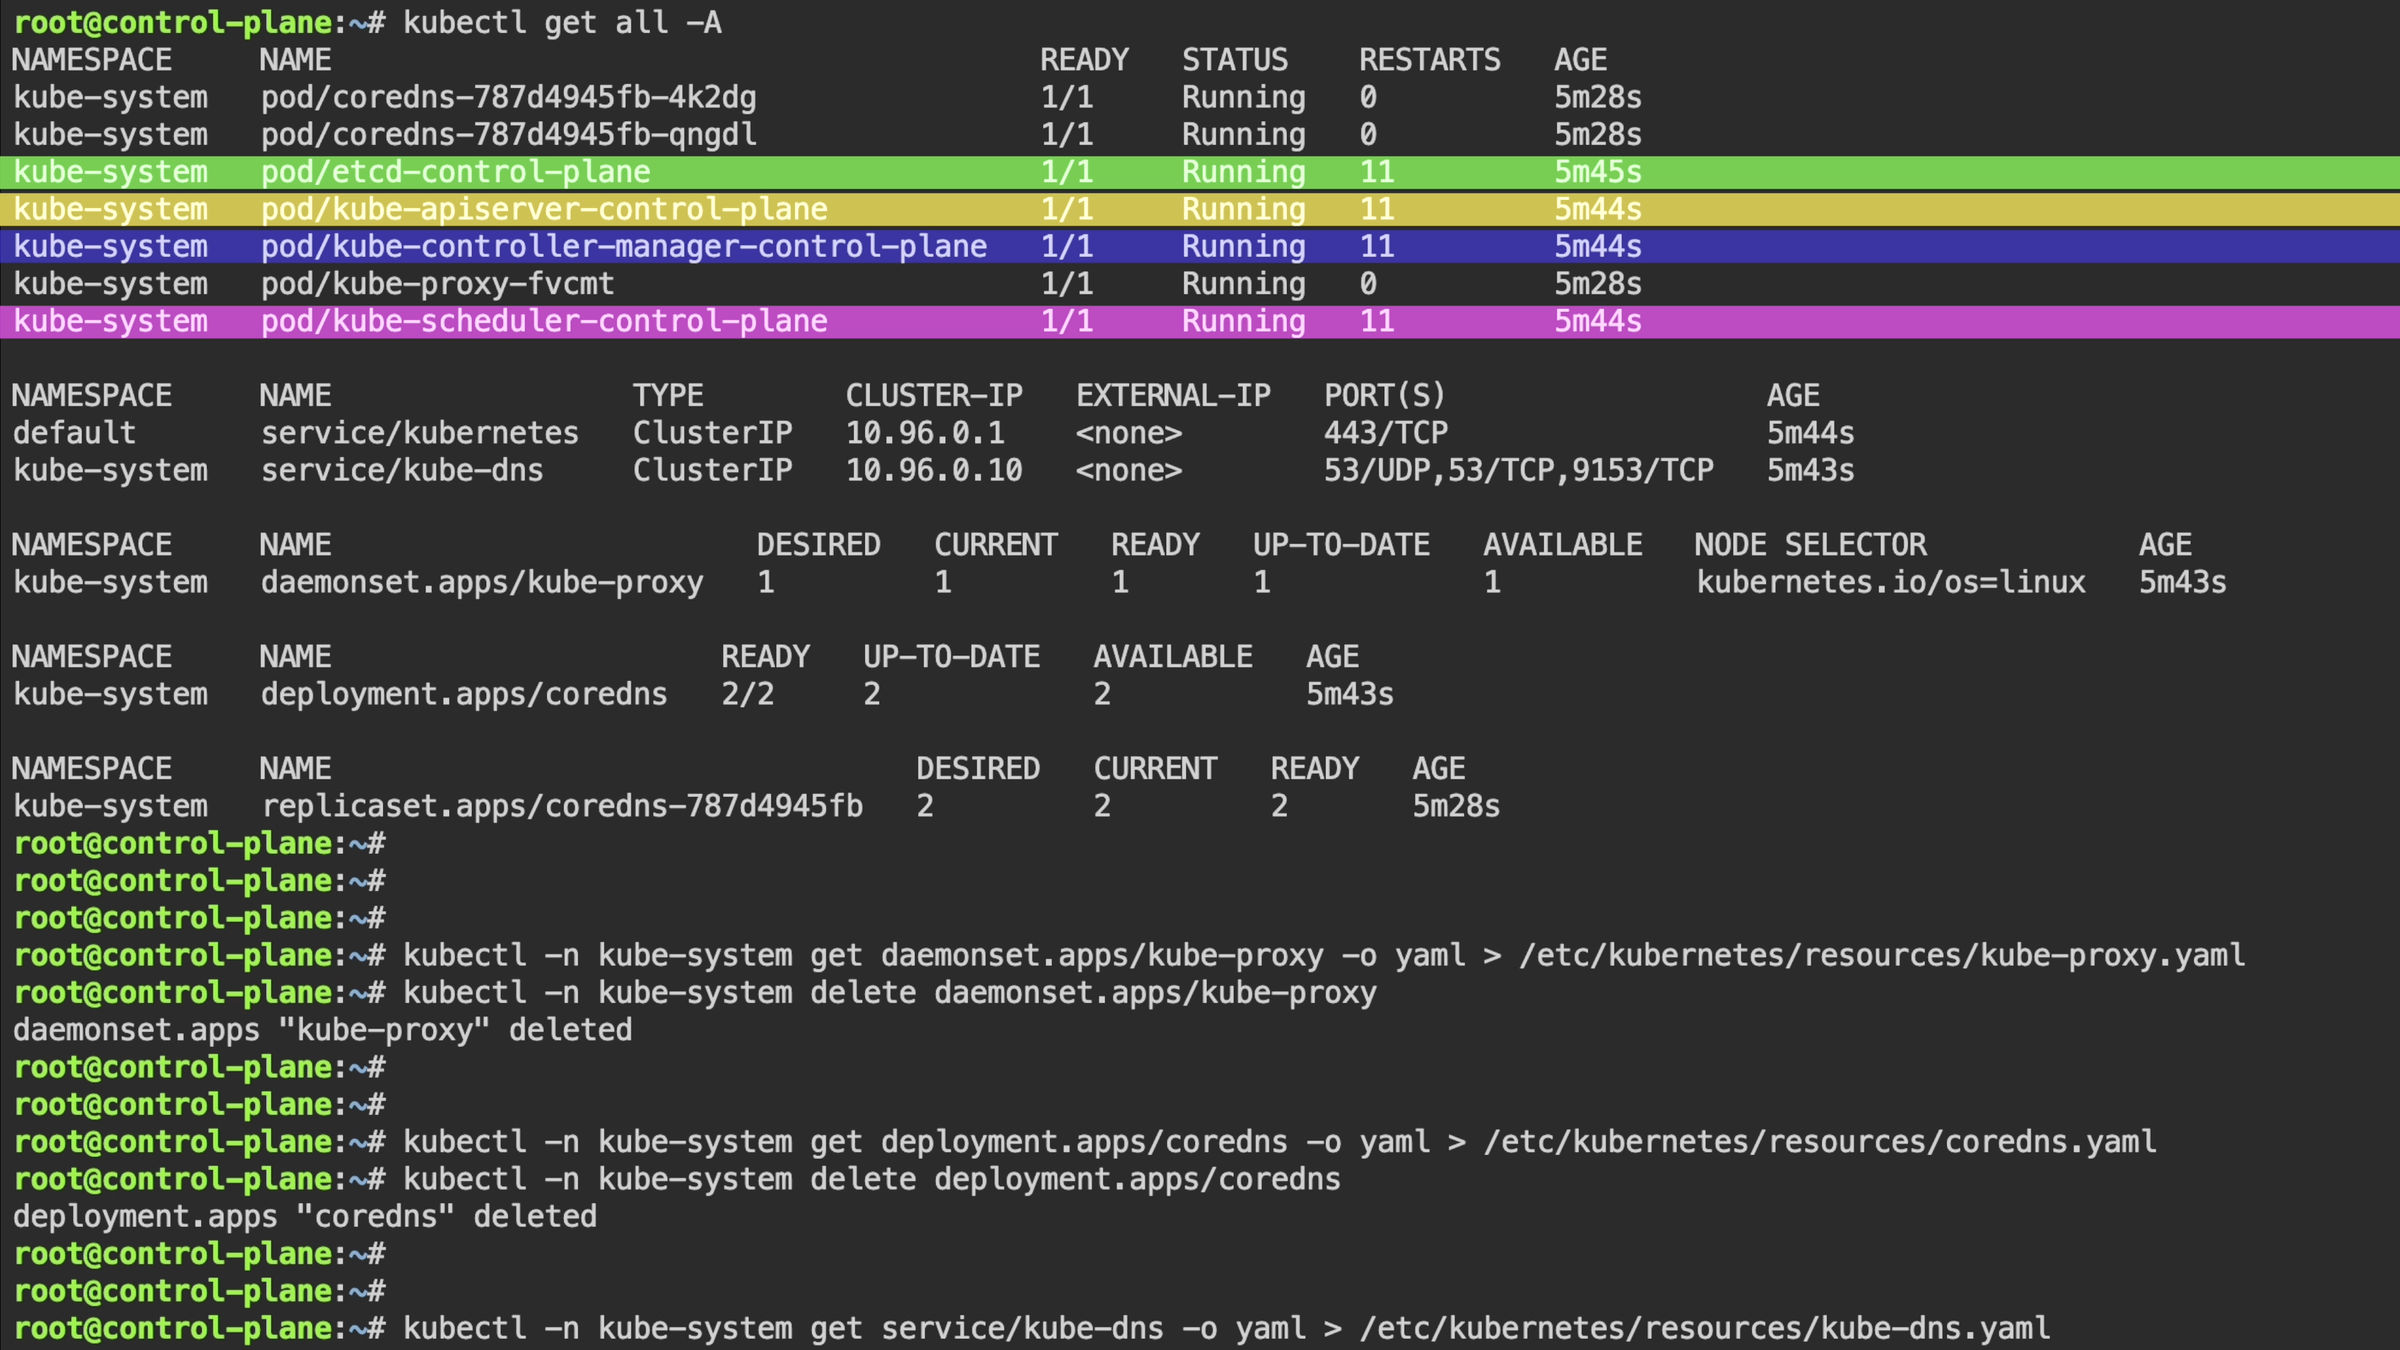Image resolution: width=2400 pixels, height=1350 pixels.
Task: Click the 'kubectl get all -A' command
Action: click(562, 22)
